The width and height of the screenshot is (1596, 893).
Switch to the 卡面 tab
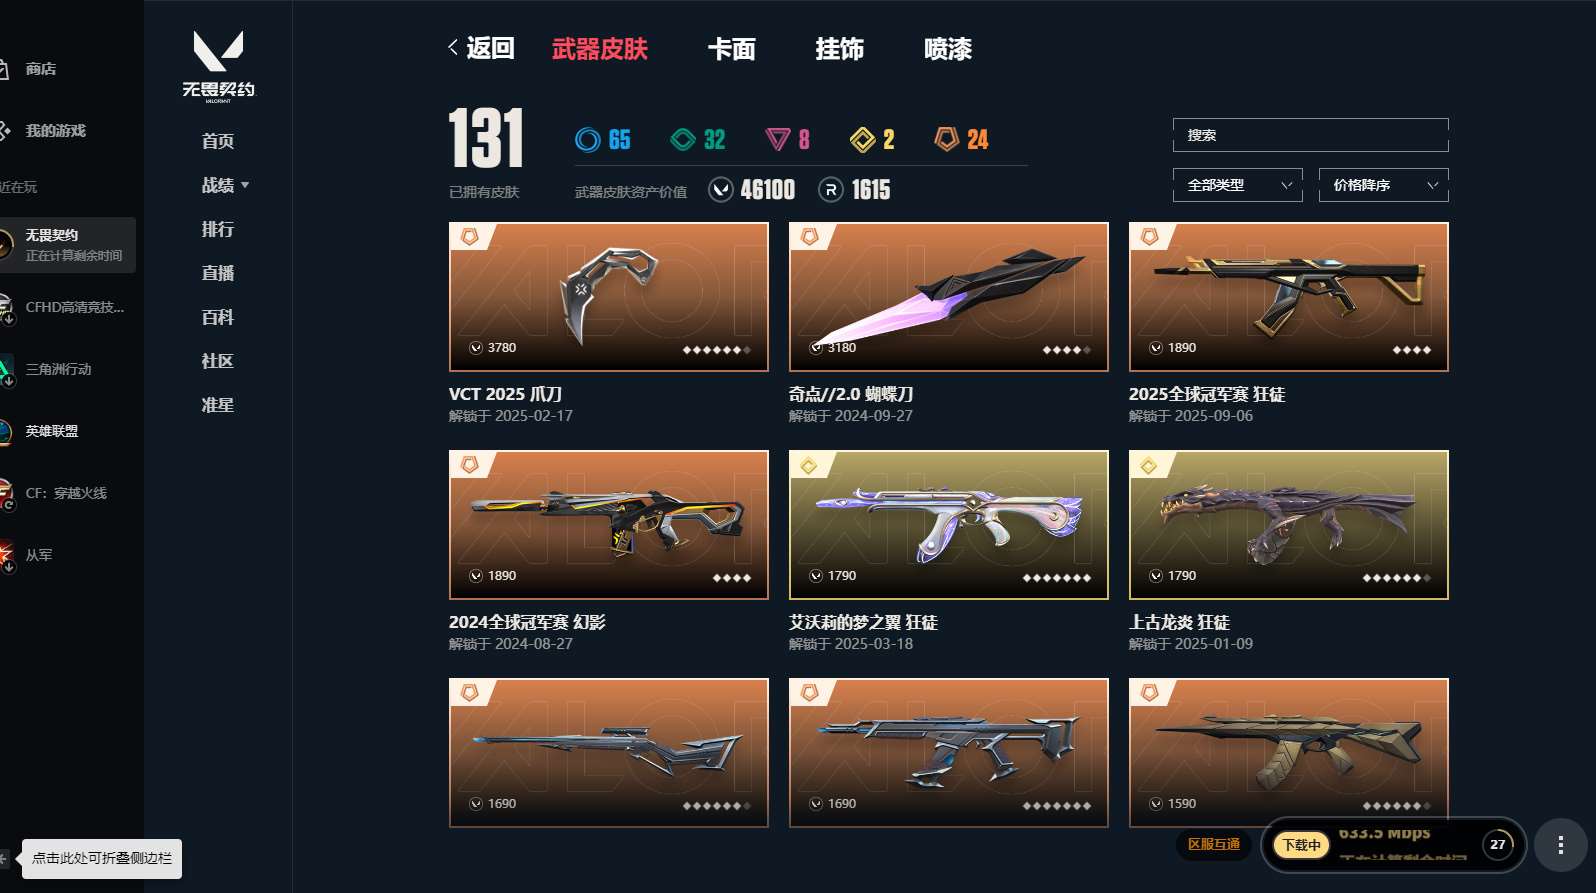point(731,49)
